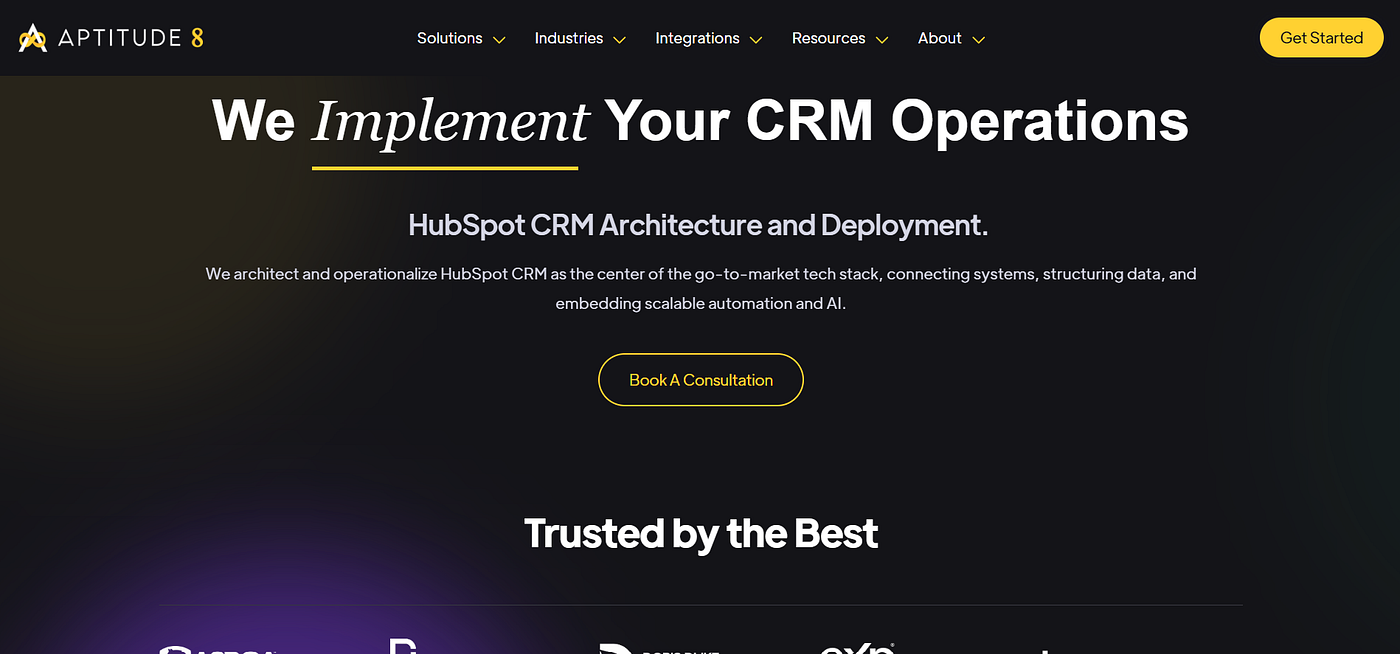
Task: Select "HubSpot CRM Architecture and Deployment." subheading
Action: (x=698, y=225)
